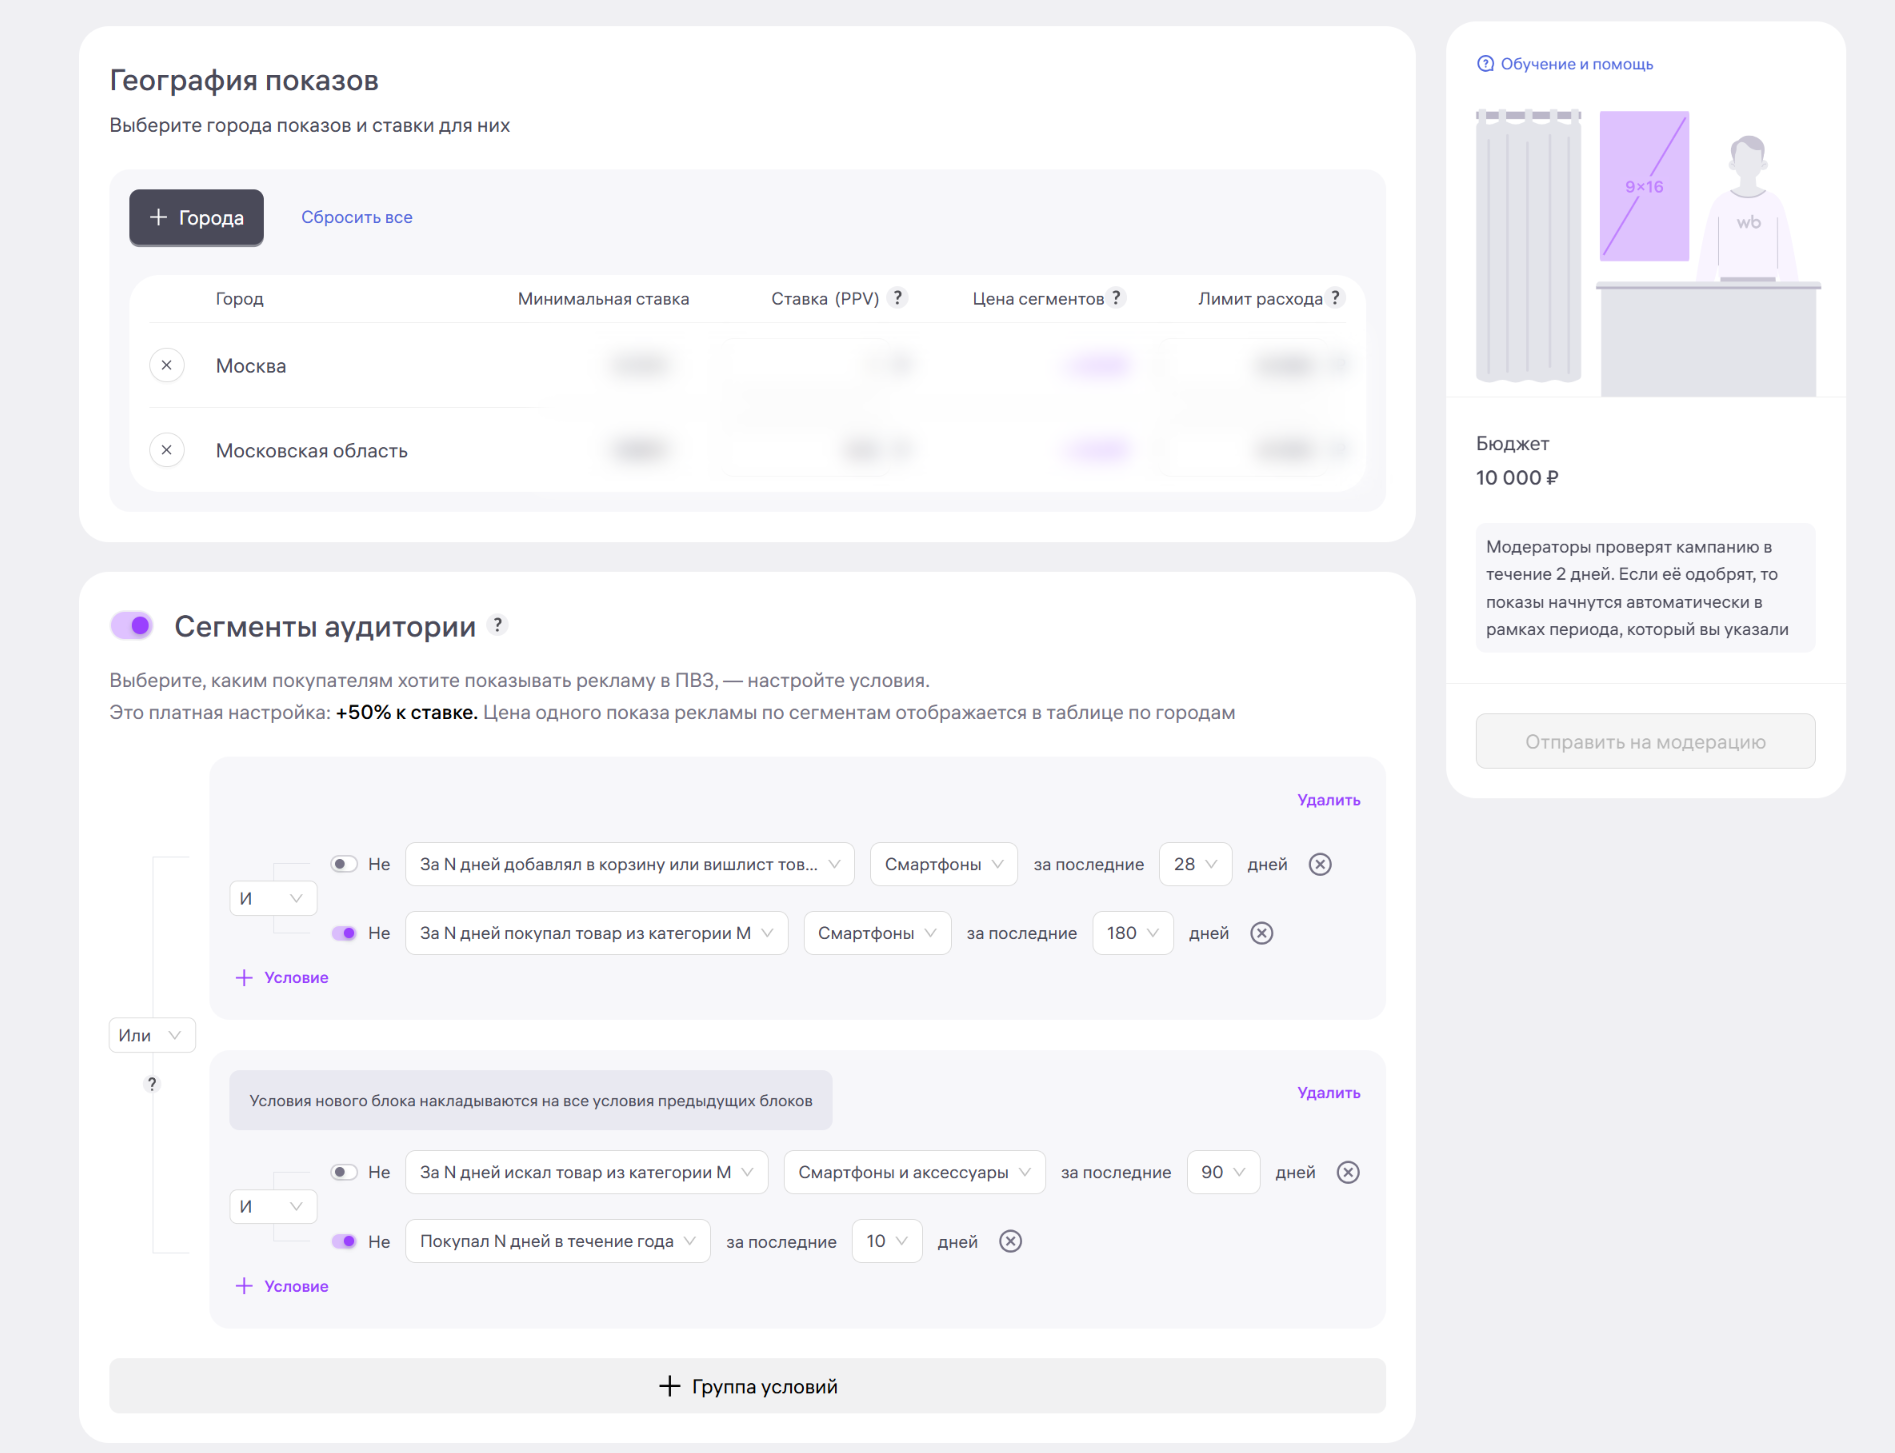Viewport: 1895px width, 1453px height.
Task: Click question mark beside Цена сегментов
Action: pos(1116,298)
